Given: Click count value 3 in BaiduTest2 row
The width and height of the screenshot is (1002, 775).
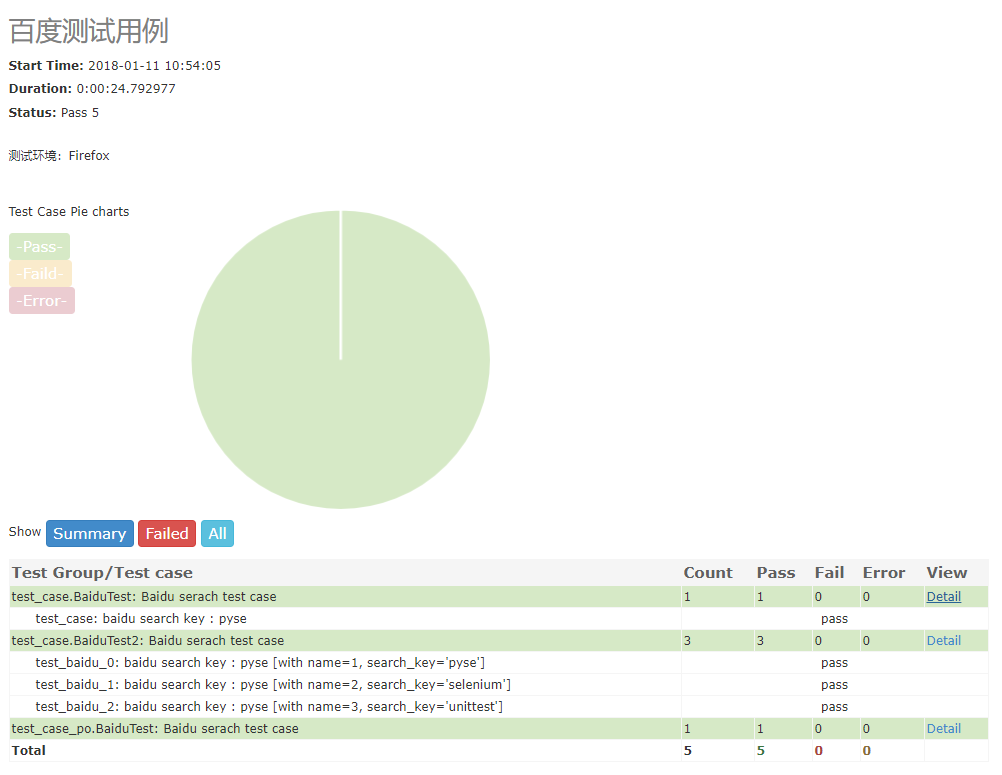Looking at the screenshot, I should tap(687, 641).
